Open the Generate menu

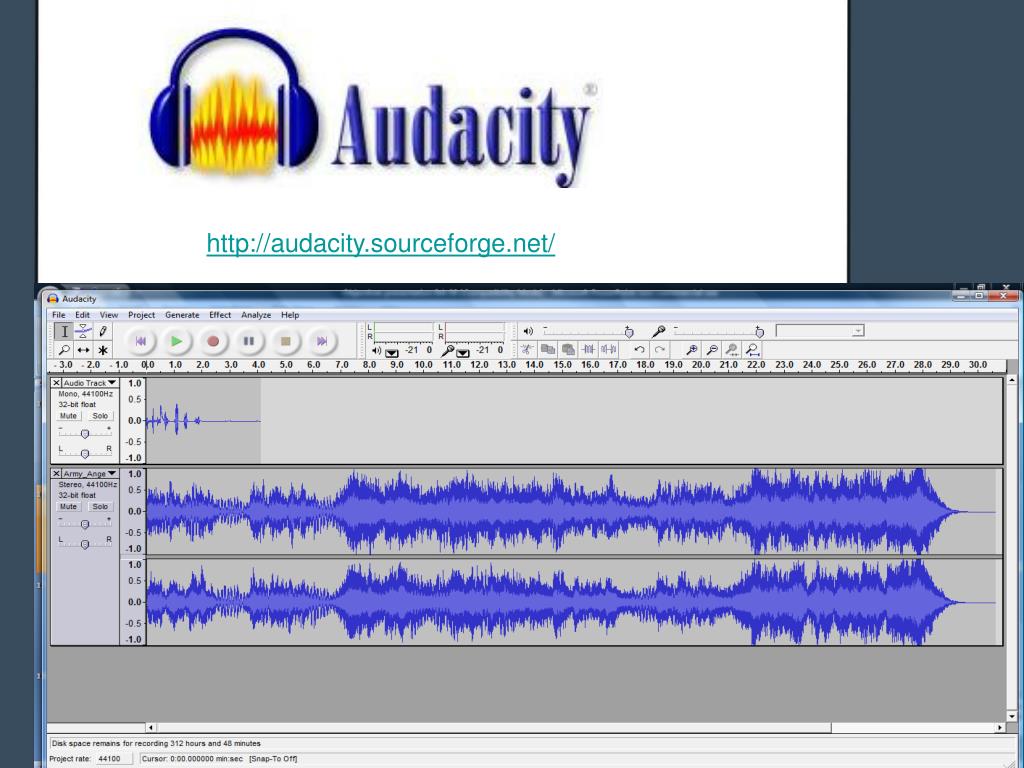pyautogui.click(x=182, y=315)
